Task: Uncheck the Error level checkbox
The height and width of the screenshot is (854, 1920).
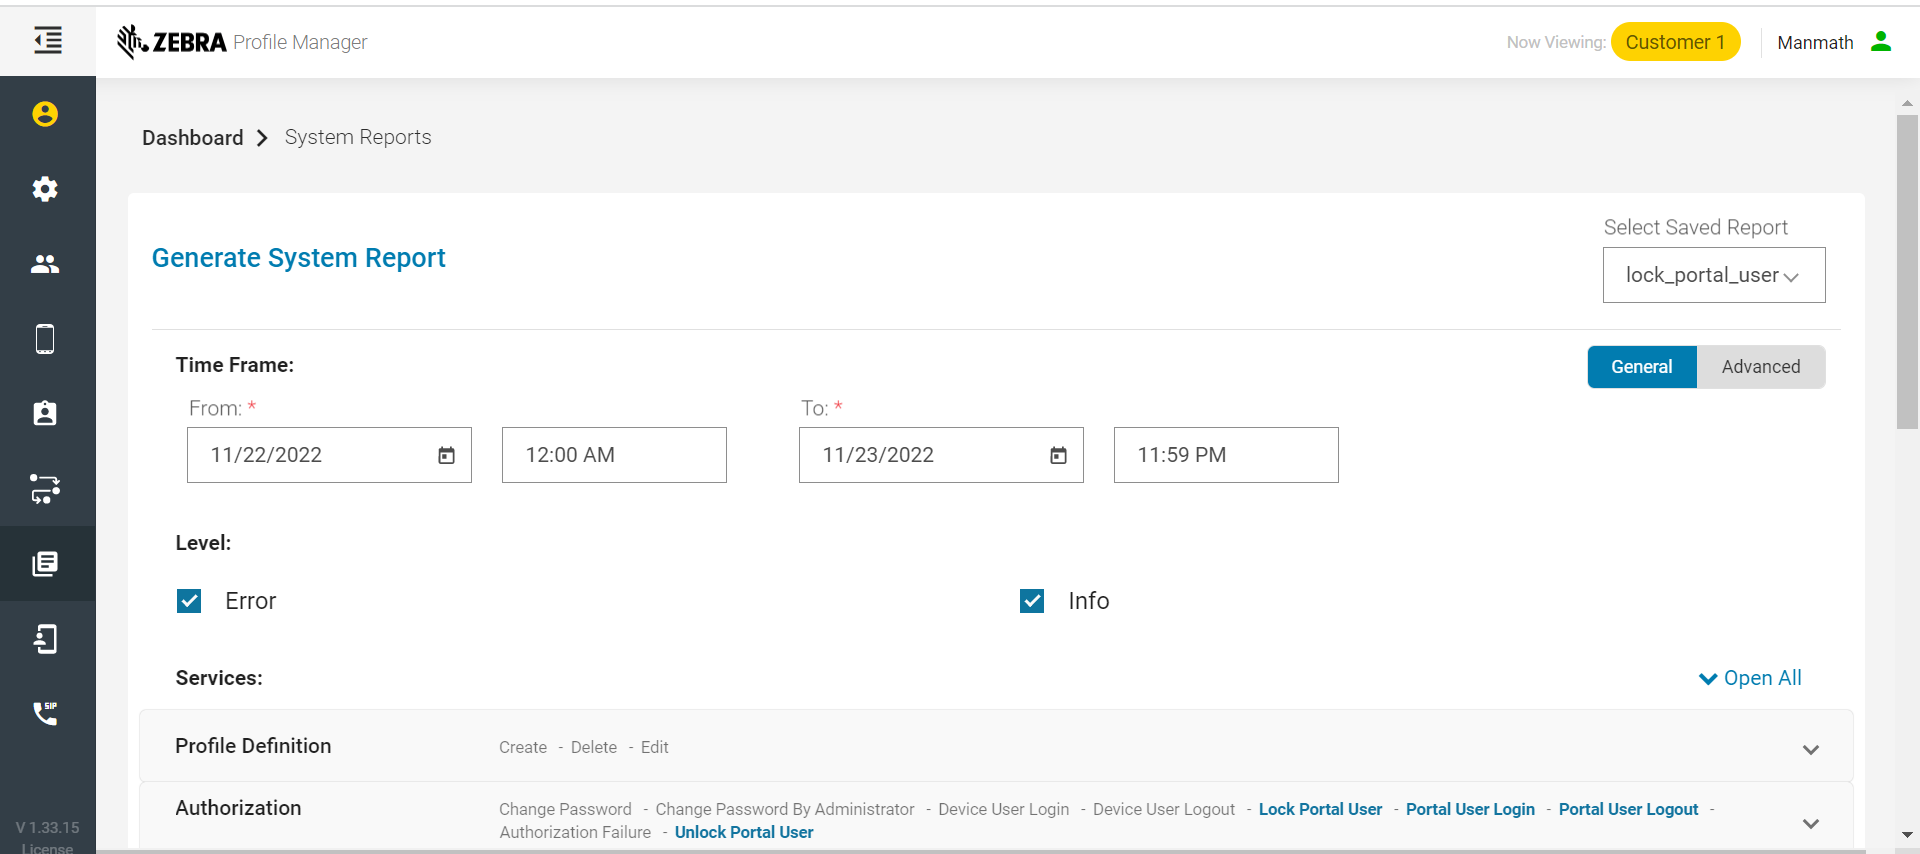Action: tap(189, 601)
